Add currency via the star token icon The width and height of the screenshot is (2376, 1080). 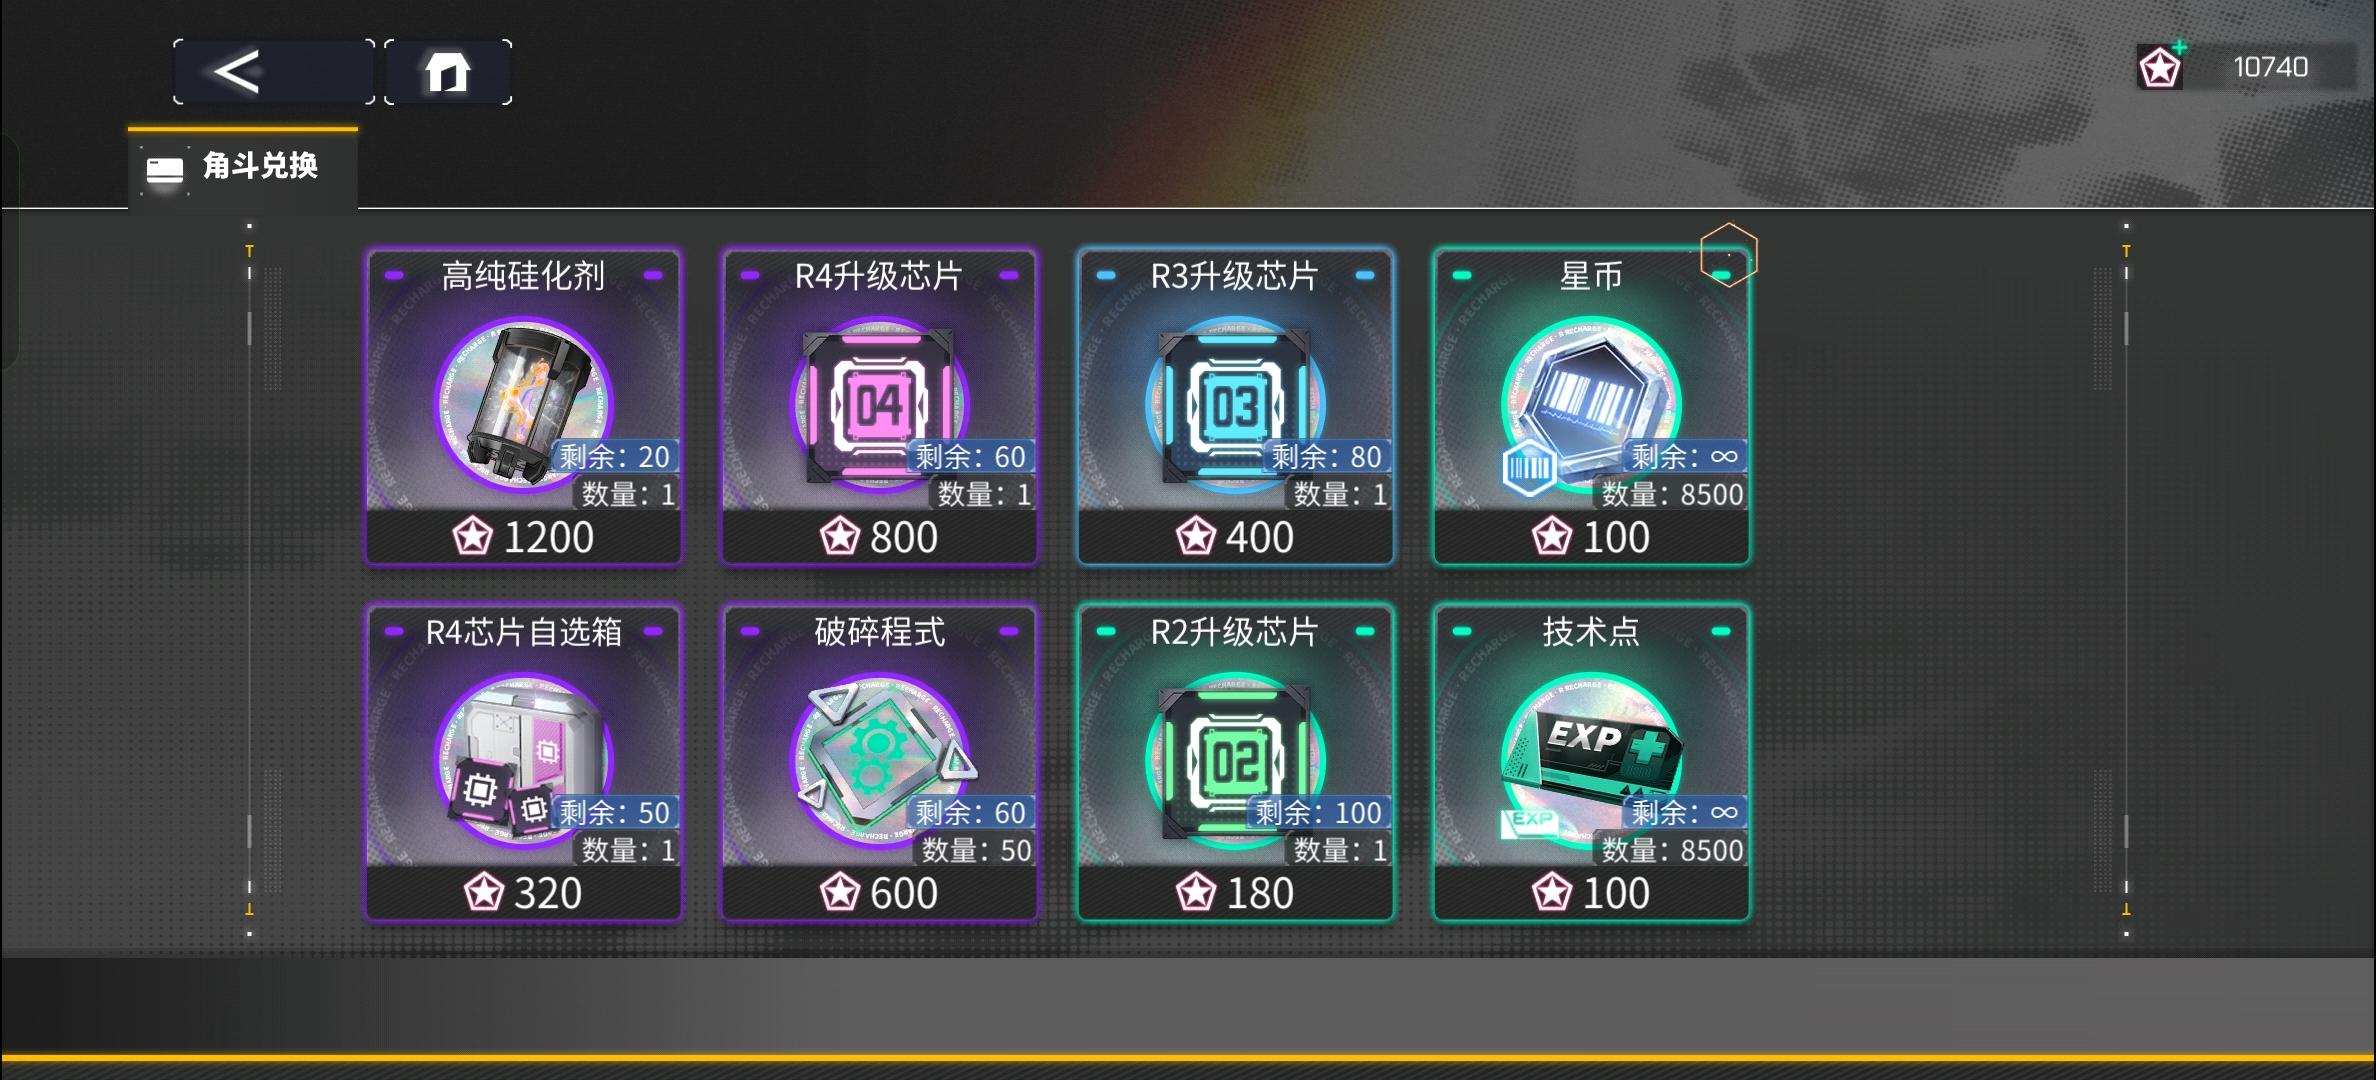2161,67
